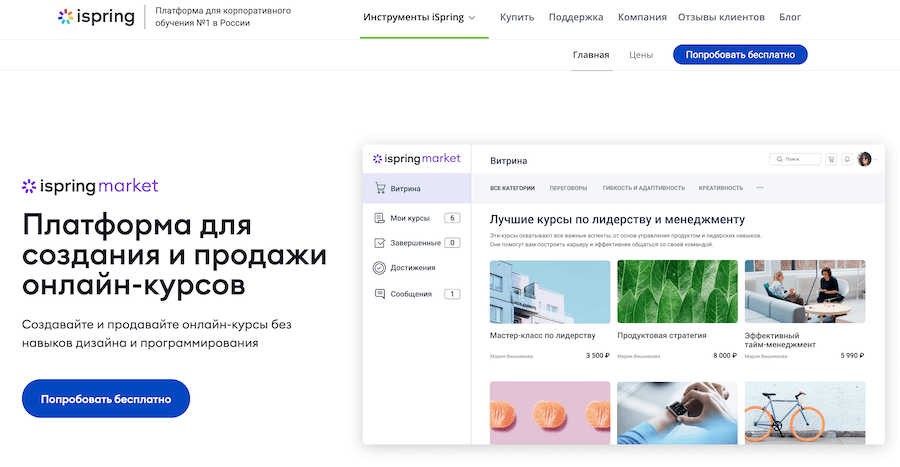Click the Лучшие курсы по лидерству heading
Screen dimensions: 900x467
pyautogui.click(x=617, y=219)
